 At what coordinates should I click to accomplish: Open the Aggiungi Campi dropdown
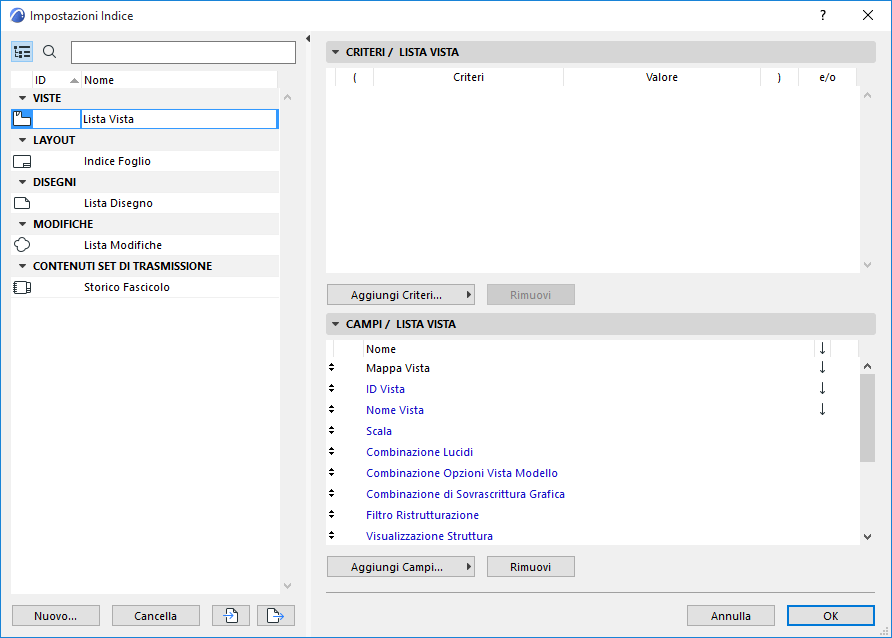[401, 567]
